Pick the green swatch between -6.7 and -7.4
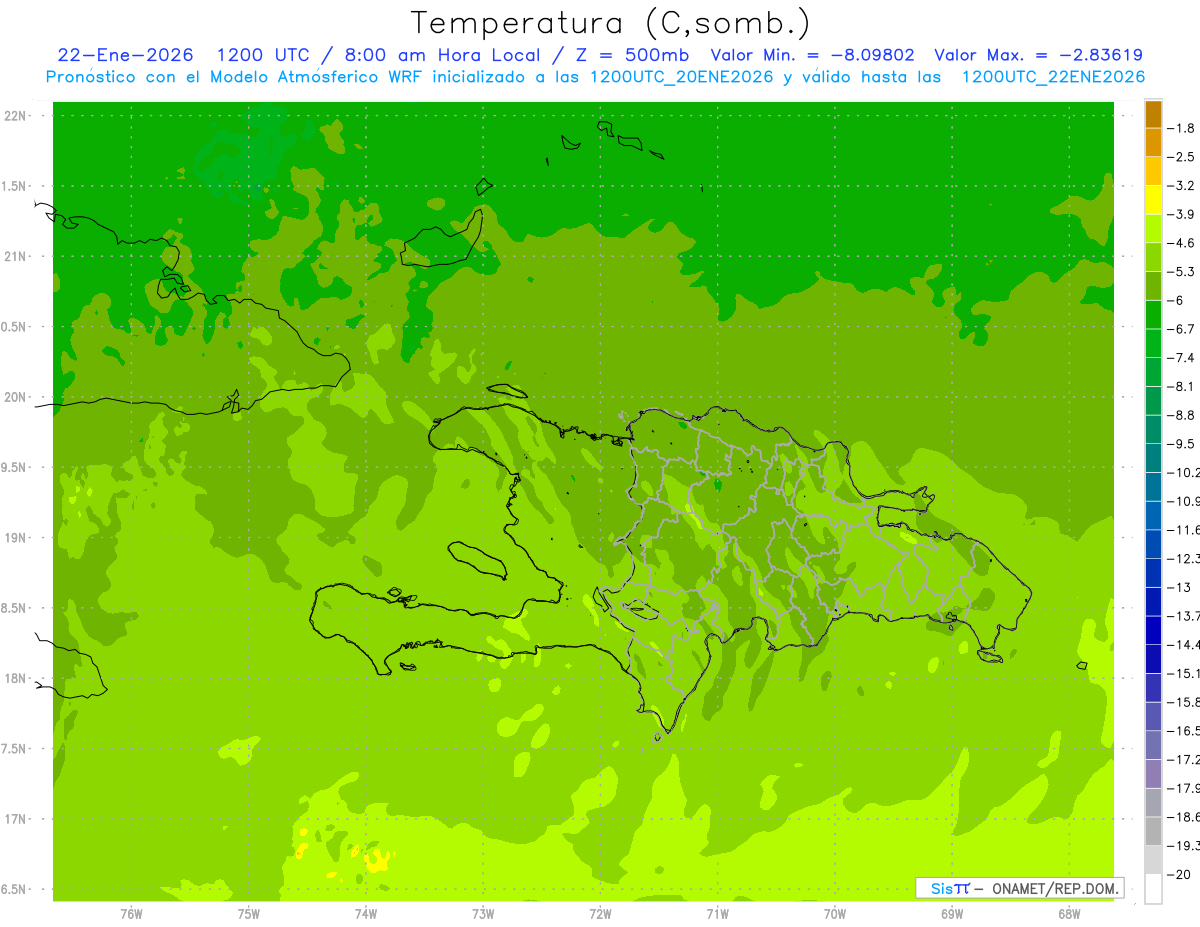This screenshot has height=927, width=1200. point(1153,343)
